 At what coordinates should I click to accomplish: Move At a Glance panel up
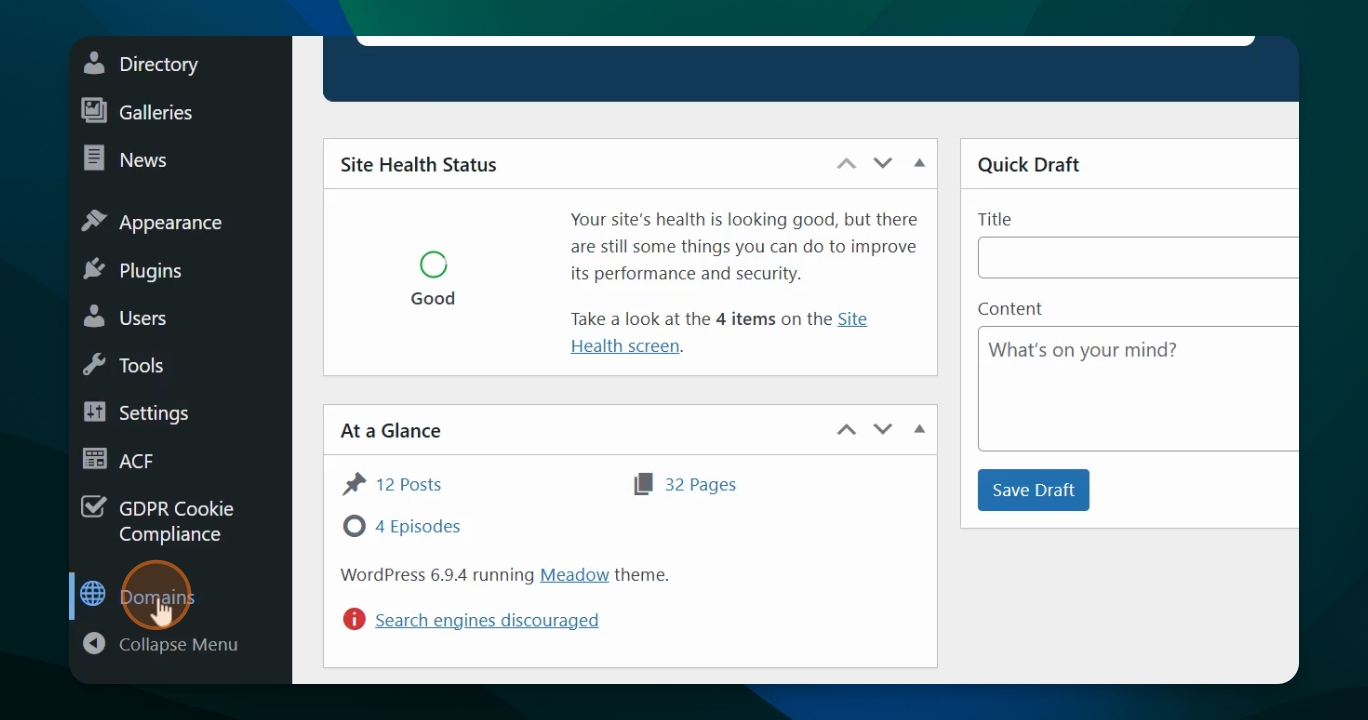[x=846, y=430]
